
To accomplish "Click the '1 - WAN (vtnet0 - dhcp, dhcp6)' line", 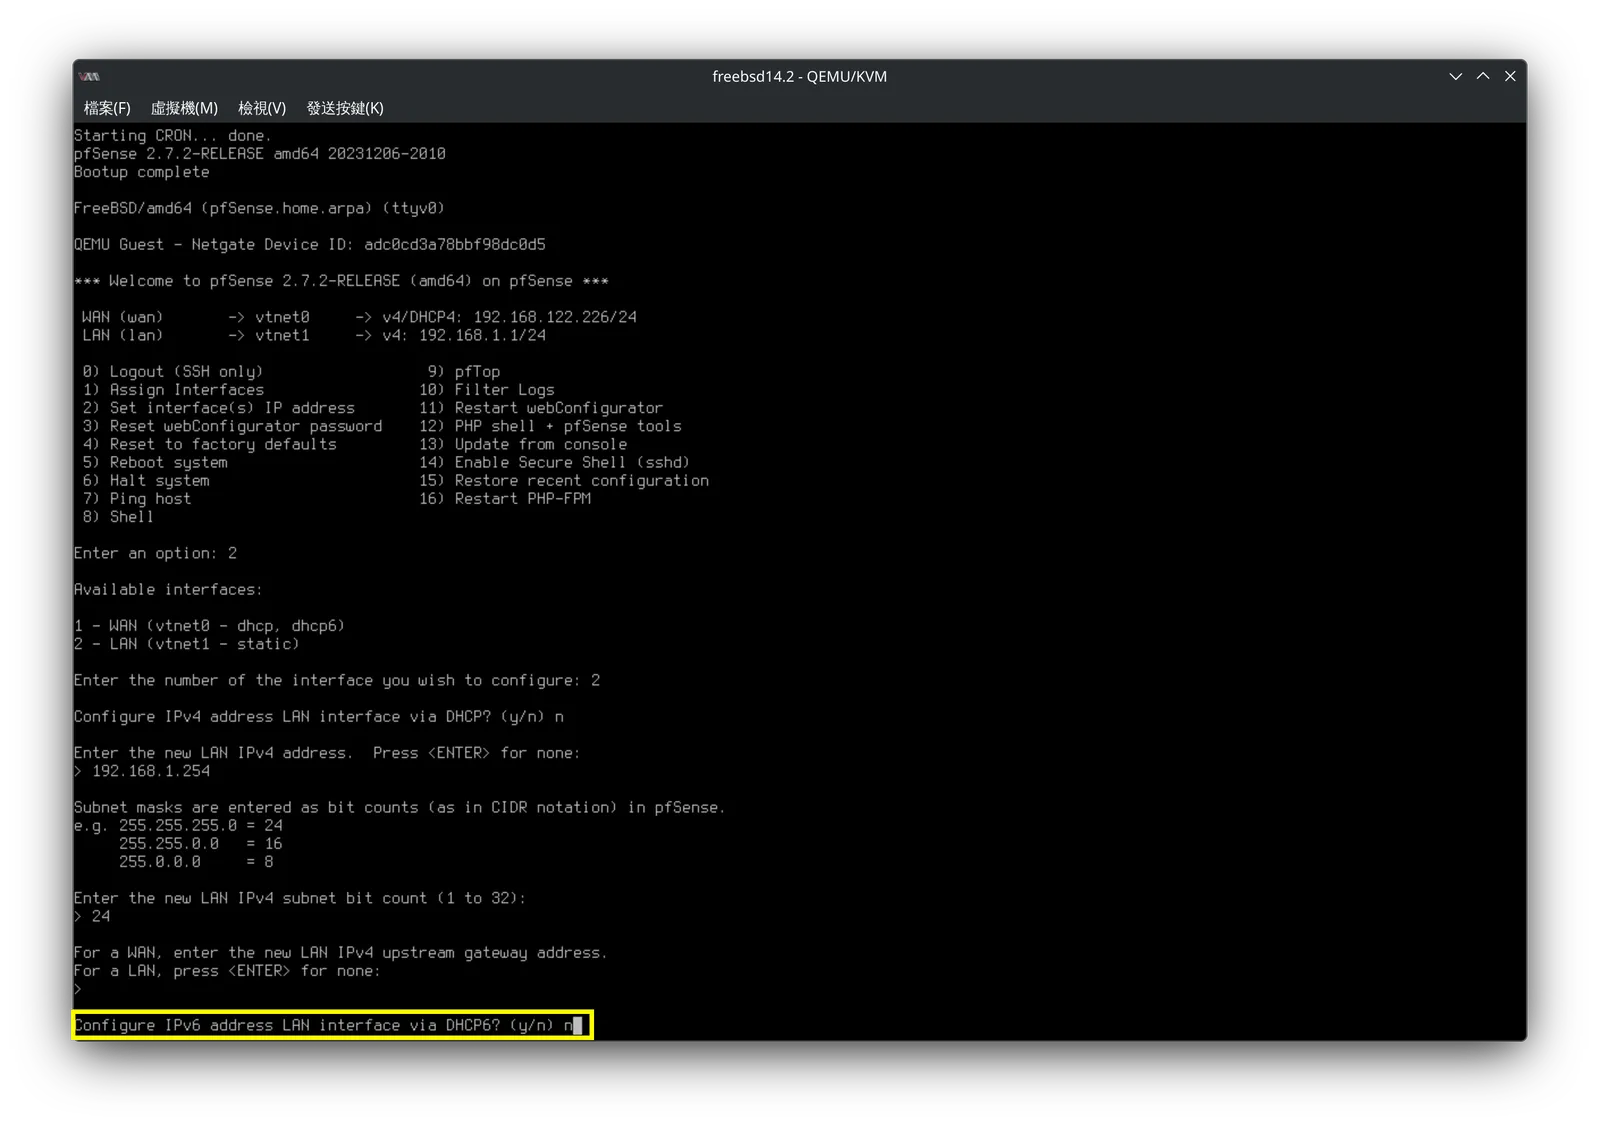I will click(209, 625).
